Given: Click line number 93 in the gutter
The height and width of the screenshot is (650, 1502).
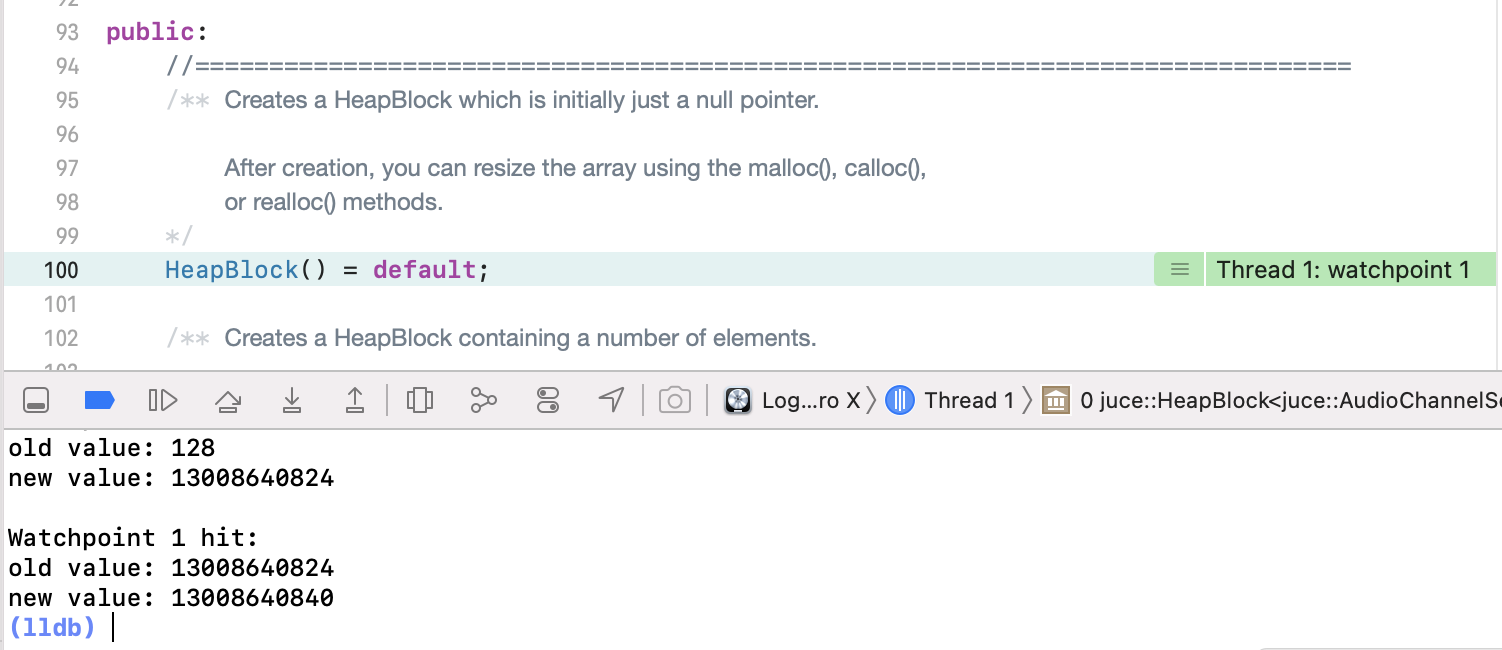Looking at the screenshot, I should pyautogui.click(x=66, y=32).
